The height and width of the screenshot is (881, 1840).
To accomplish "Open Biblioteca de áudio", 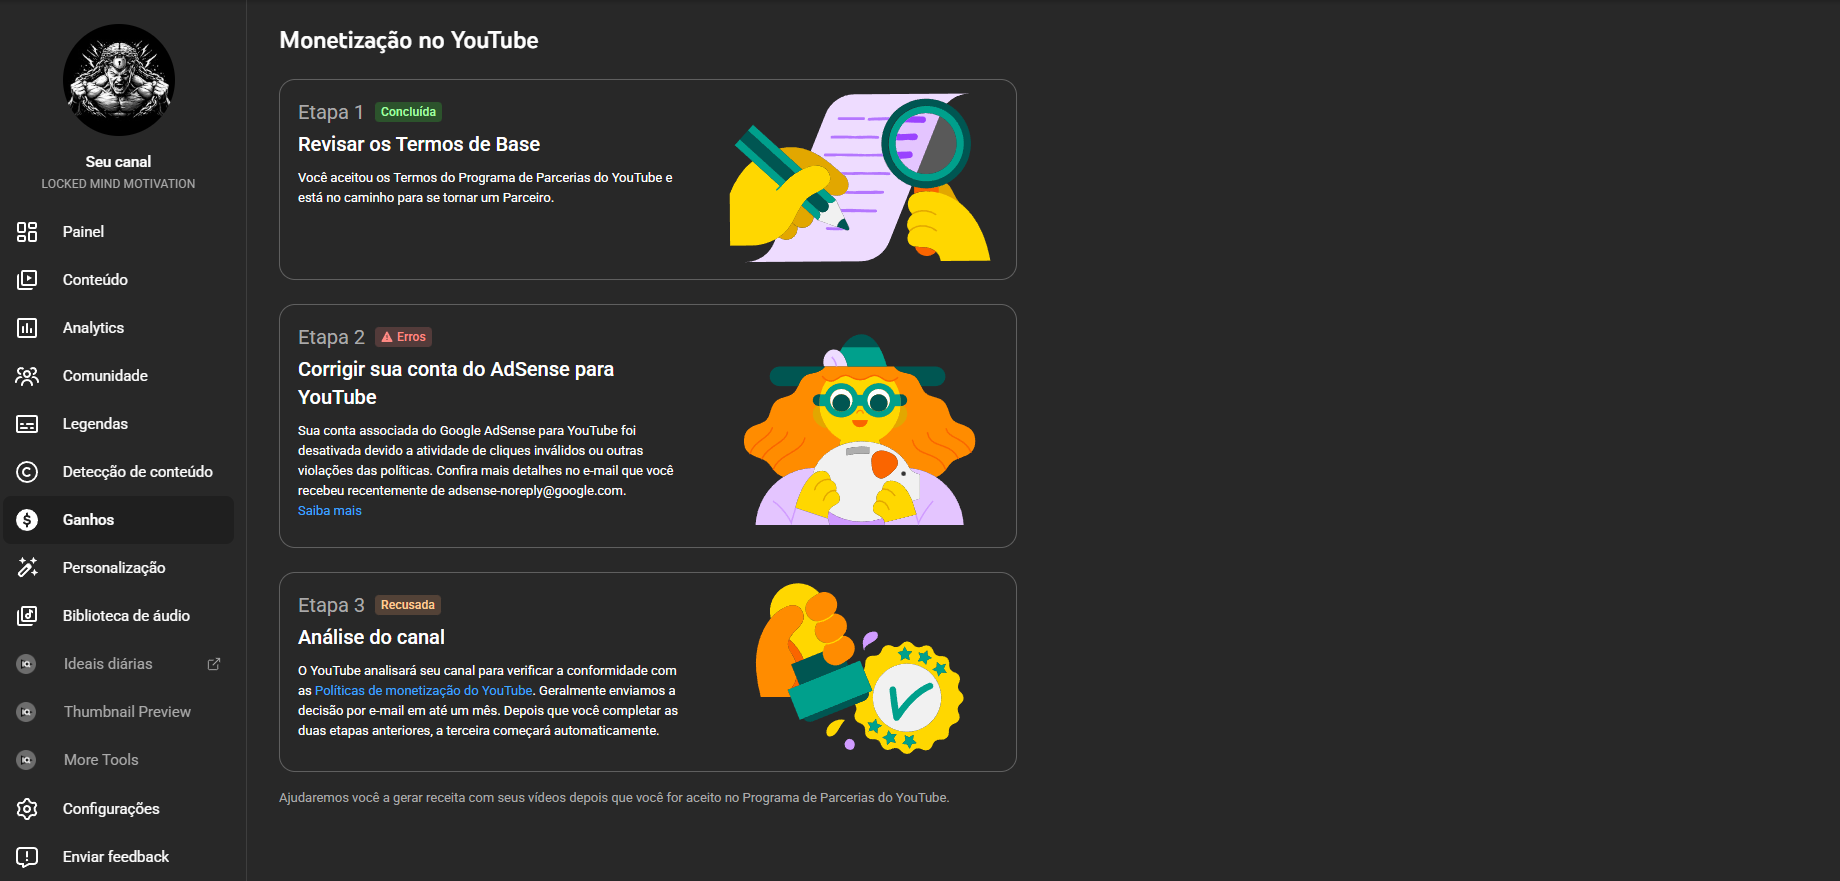I will click(119, 616).
